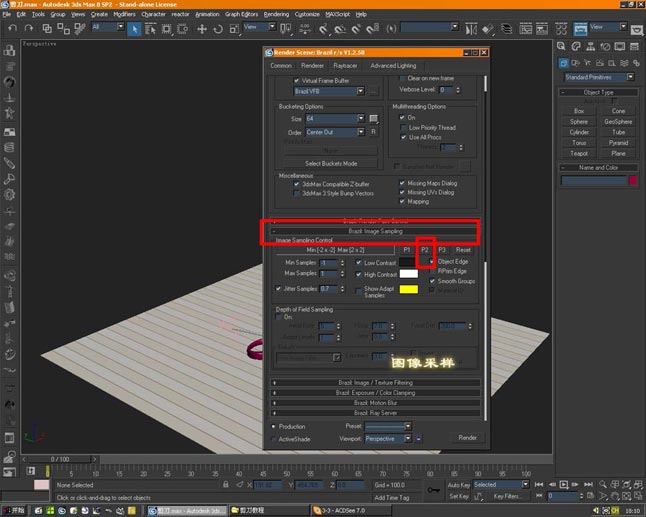
Task: Choose the Select and Scale tool
Action: [234, 29]
